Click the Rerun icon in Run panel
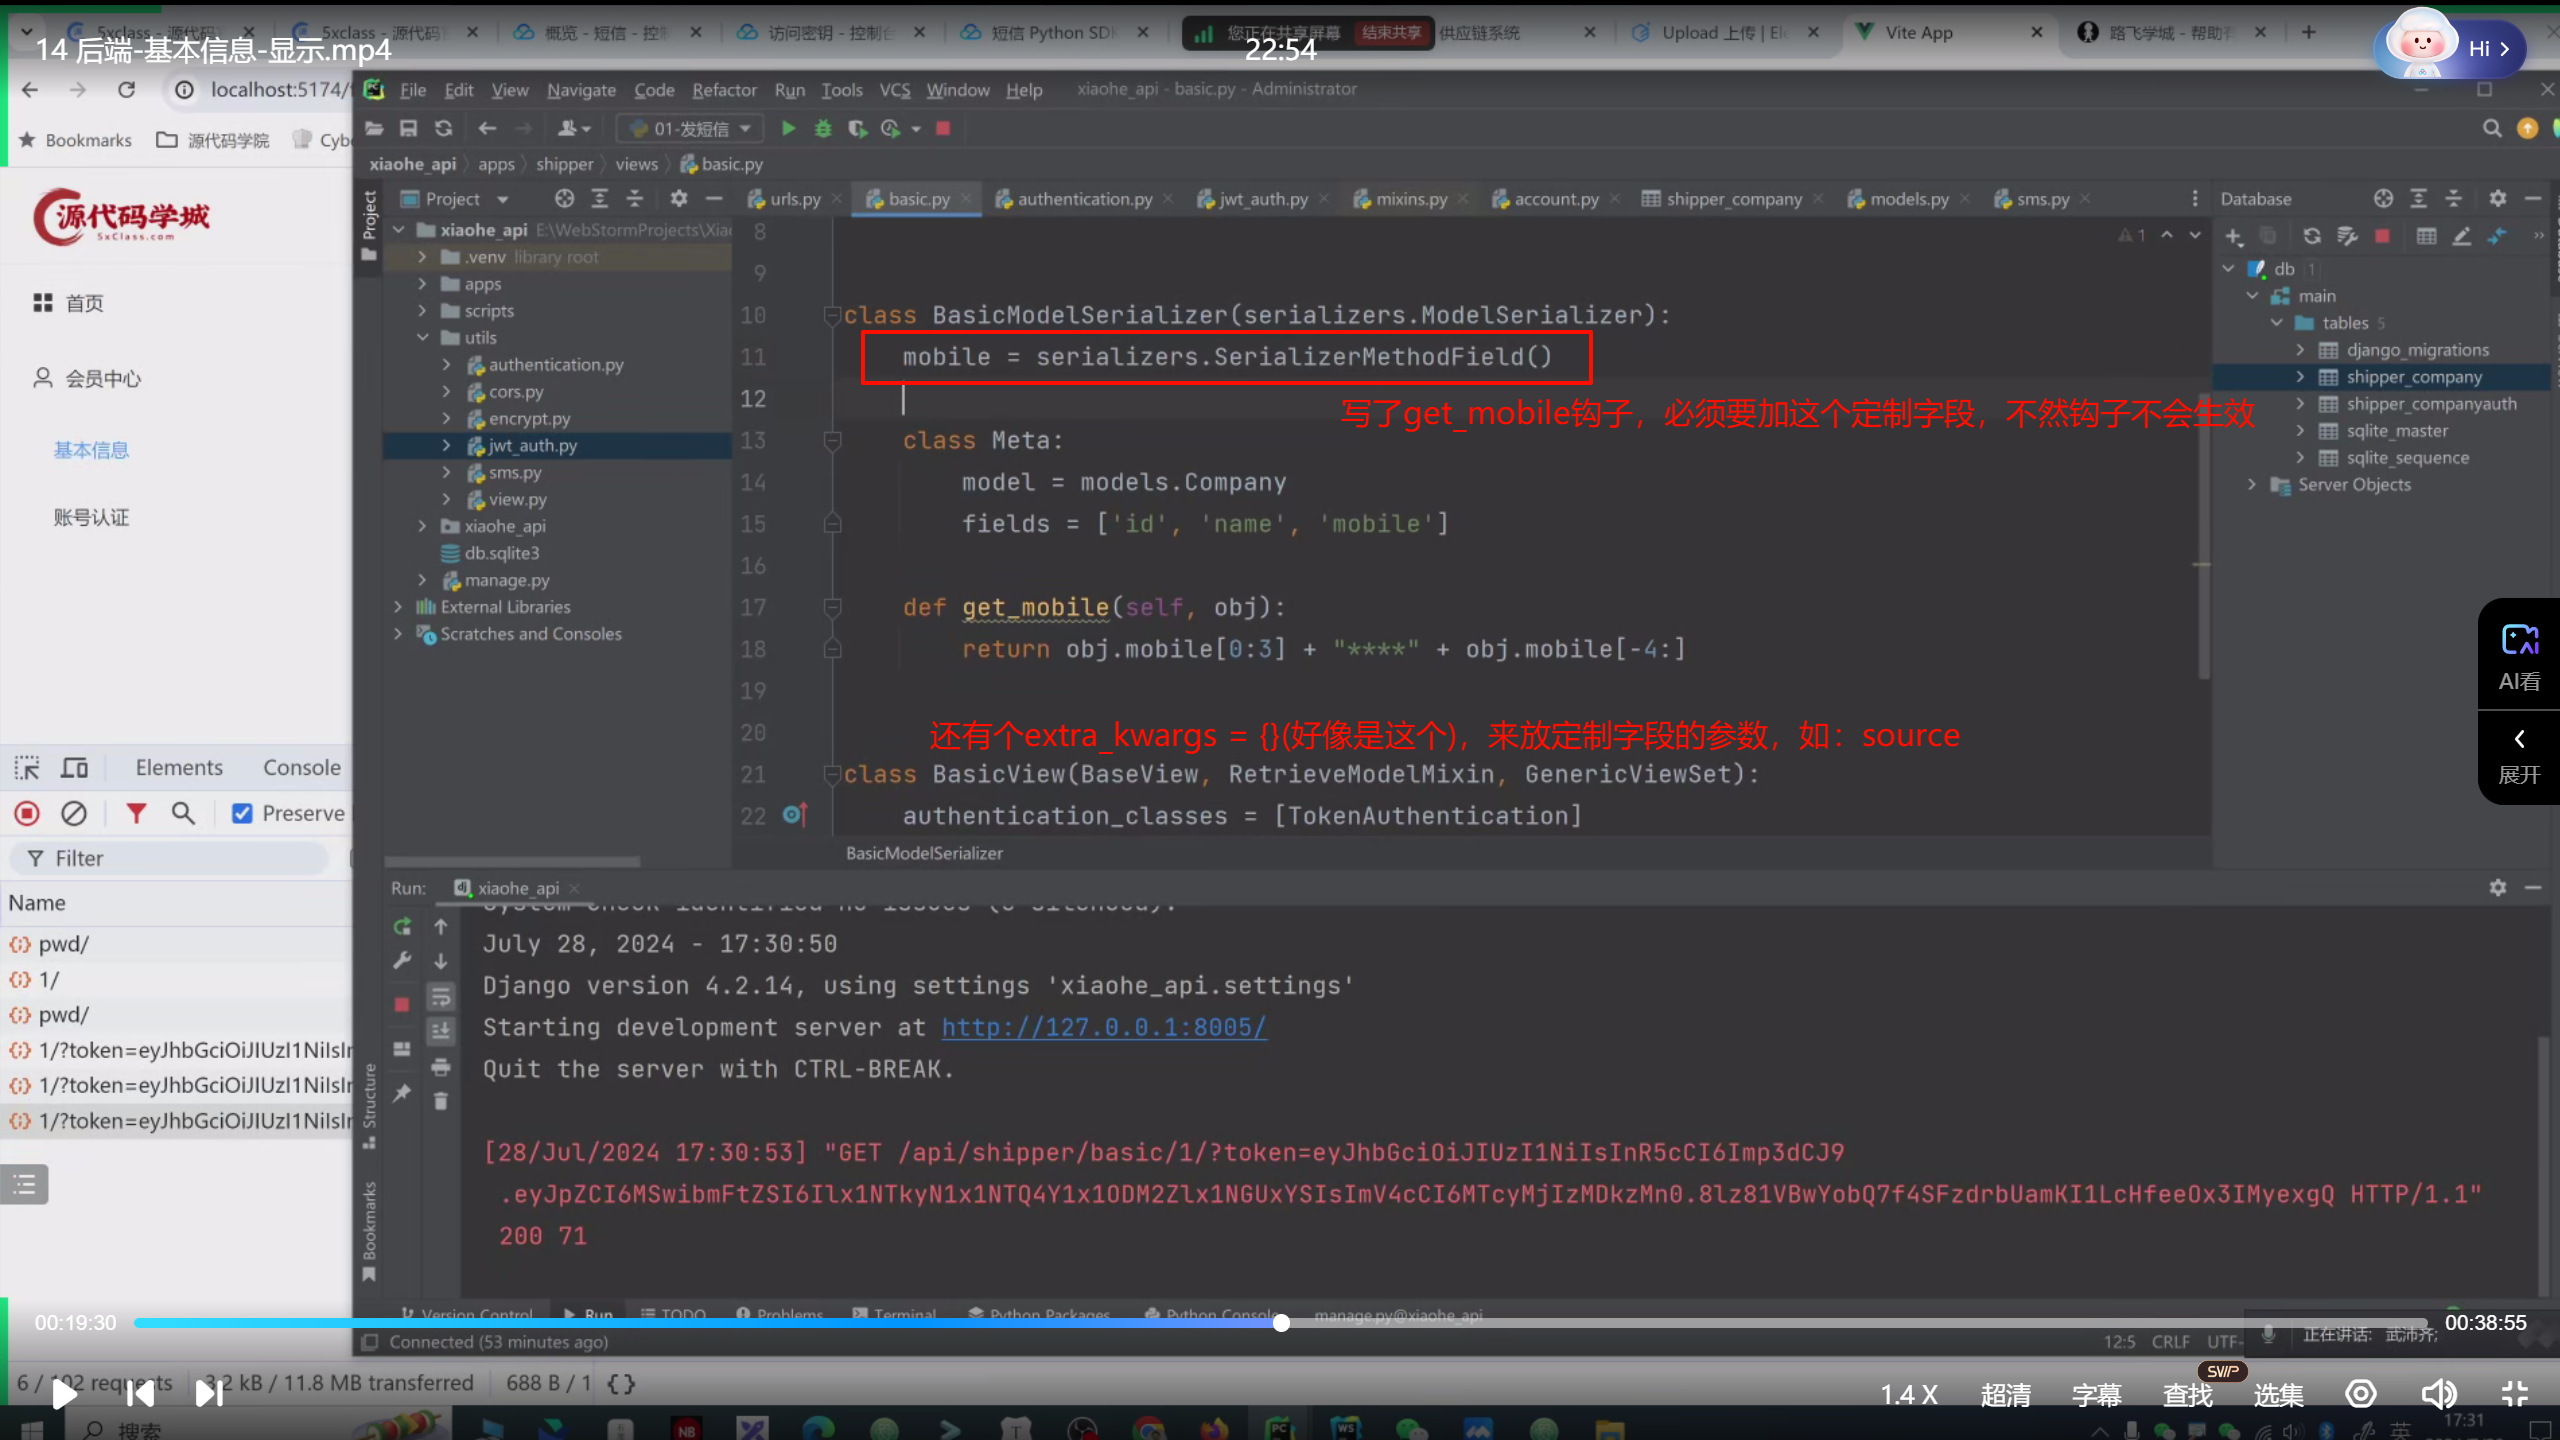2560x1440 pixels. click(x=402, y=927)
